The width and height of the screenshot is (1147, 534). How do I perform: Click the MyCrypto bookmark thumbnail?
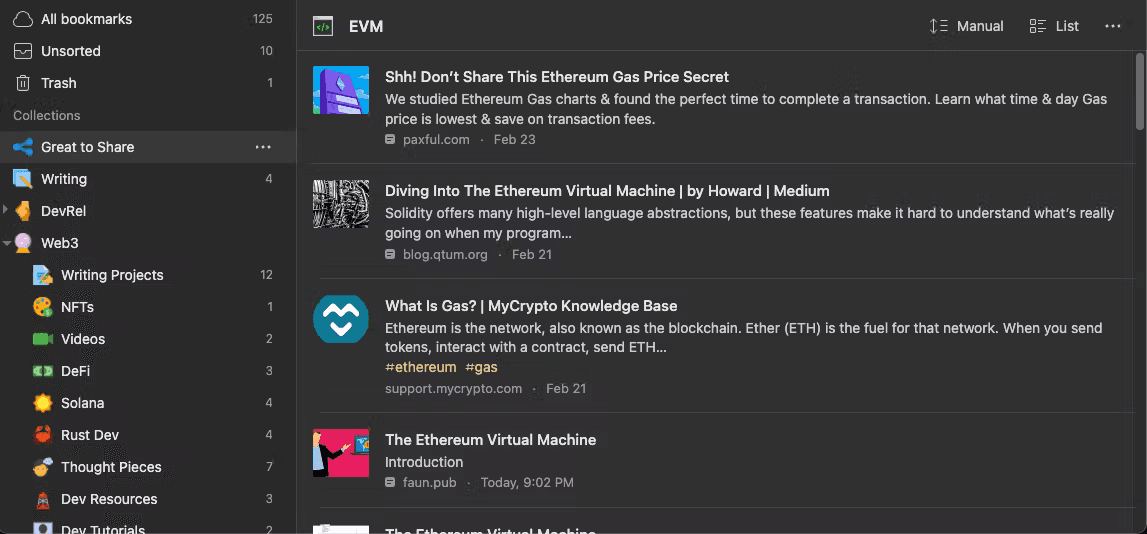point(341,319)
